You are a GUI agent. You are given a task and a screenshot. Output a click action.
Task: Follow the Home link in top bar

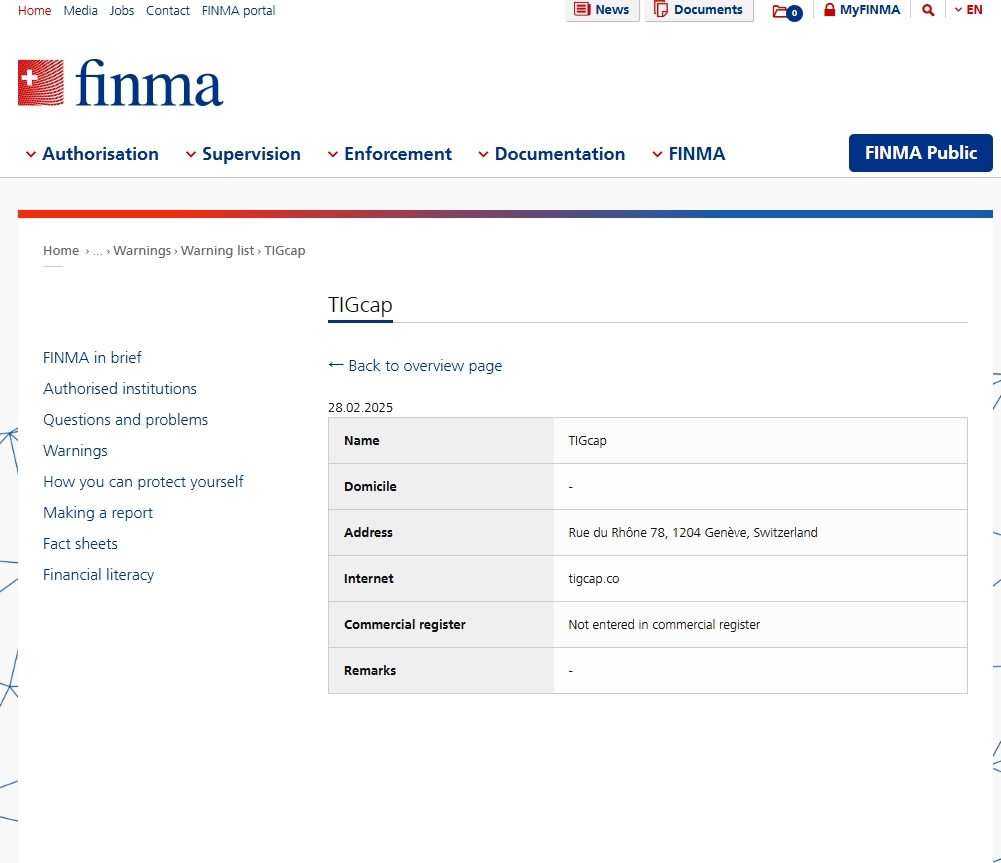[x=34, y=10]
